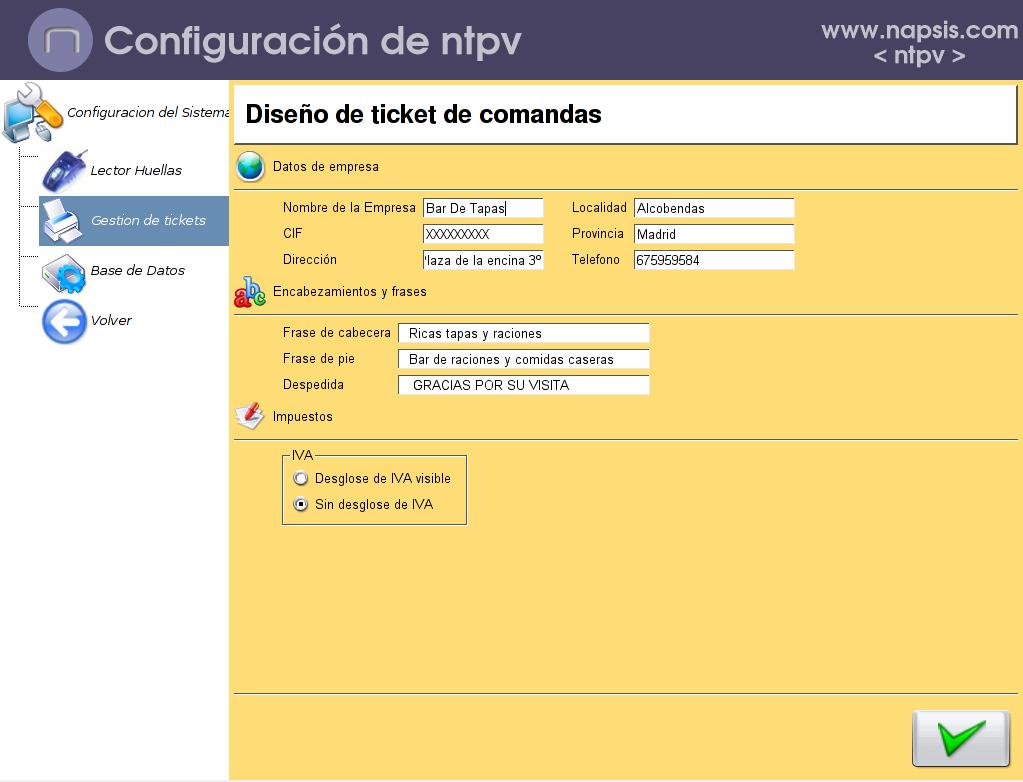
Task: Open the Gestion de tickets menu entry
Action: coord(148,221)
